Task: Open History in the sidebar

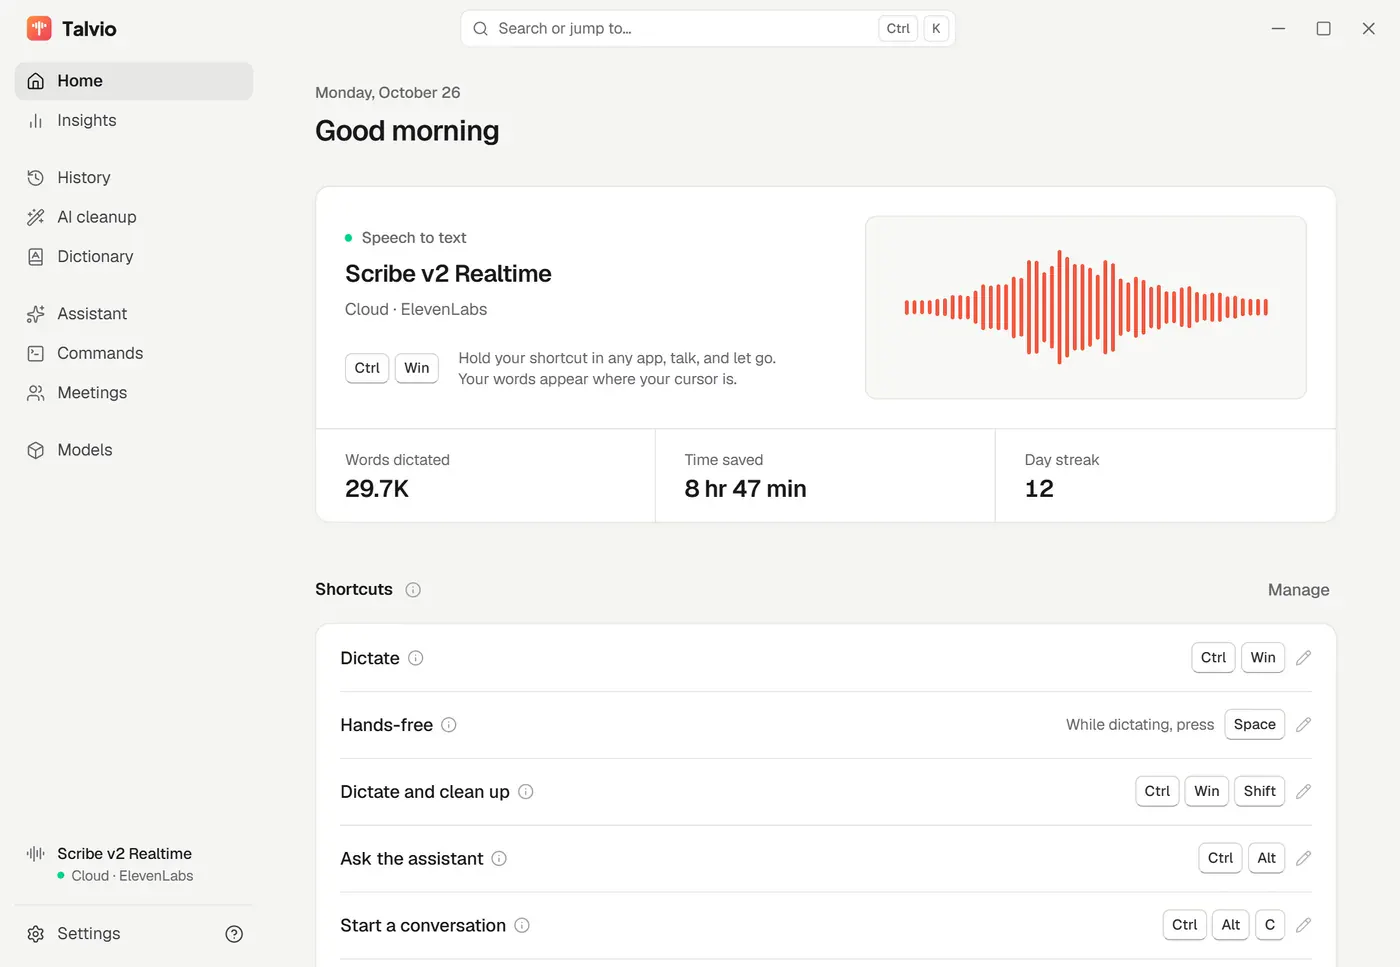Action: tap(134, 178)
